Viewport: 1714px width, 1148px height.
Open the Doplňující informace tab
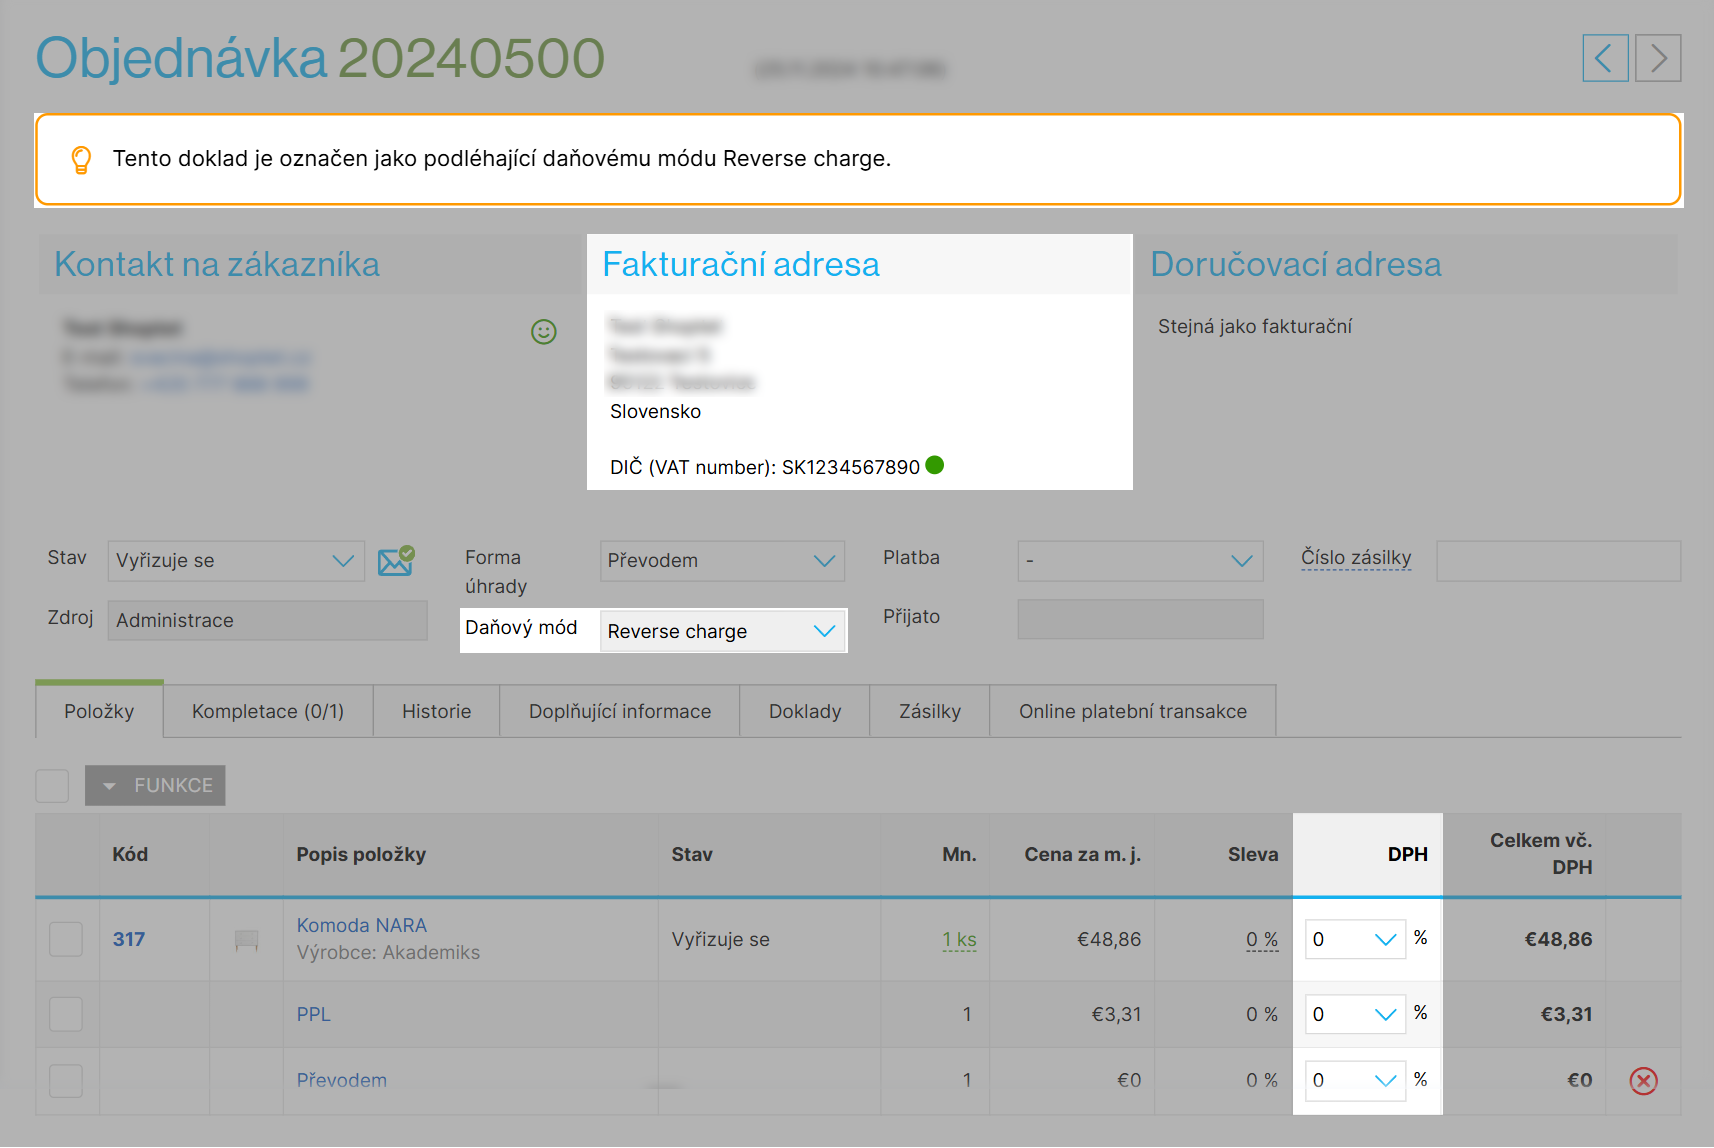pos(620,711)
